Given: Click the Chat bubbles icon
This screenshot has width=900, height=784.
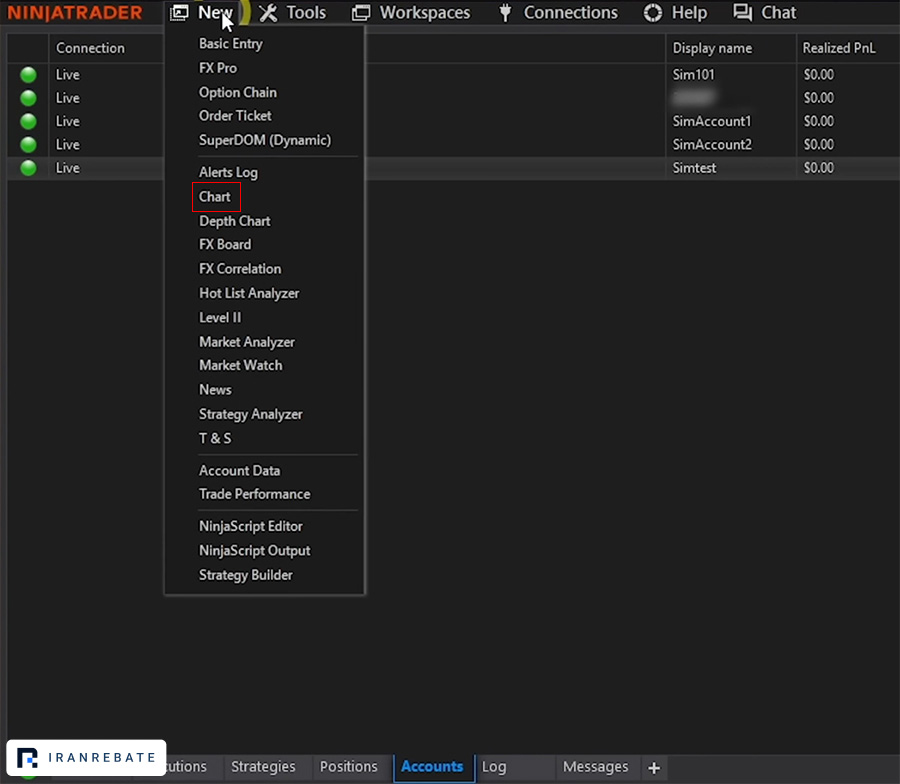Looking at the screenshot, I should point(743,13).
